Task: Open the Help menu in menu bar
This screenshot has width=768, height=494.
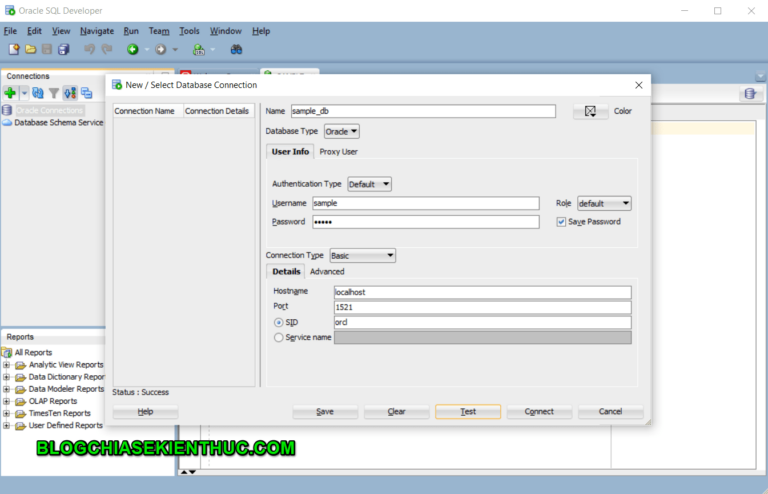Action: click(x=261, y=31)
